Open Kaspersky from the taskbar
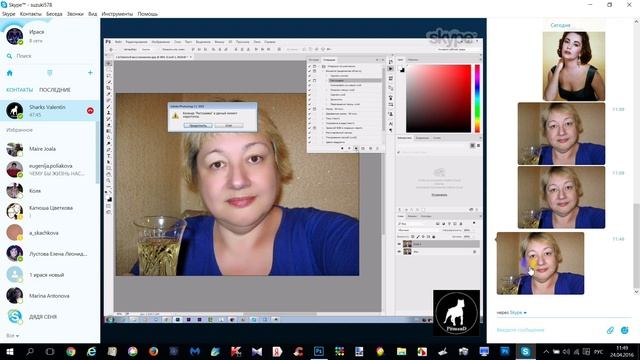The image size is (640, 360). point(236,351)
